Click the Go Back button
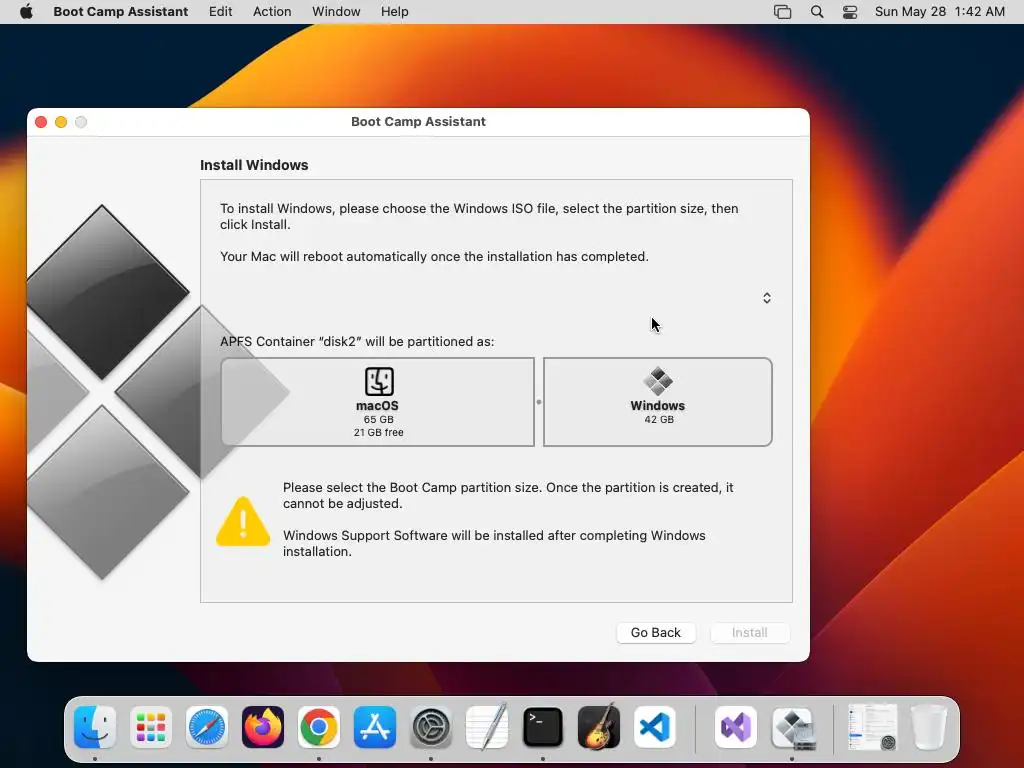Image resolution: width=1024 pixels, height=768 pixels. coord(656,632)
